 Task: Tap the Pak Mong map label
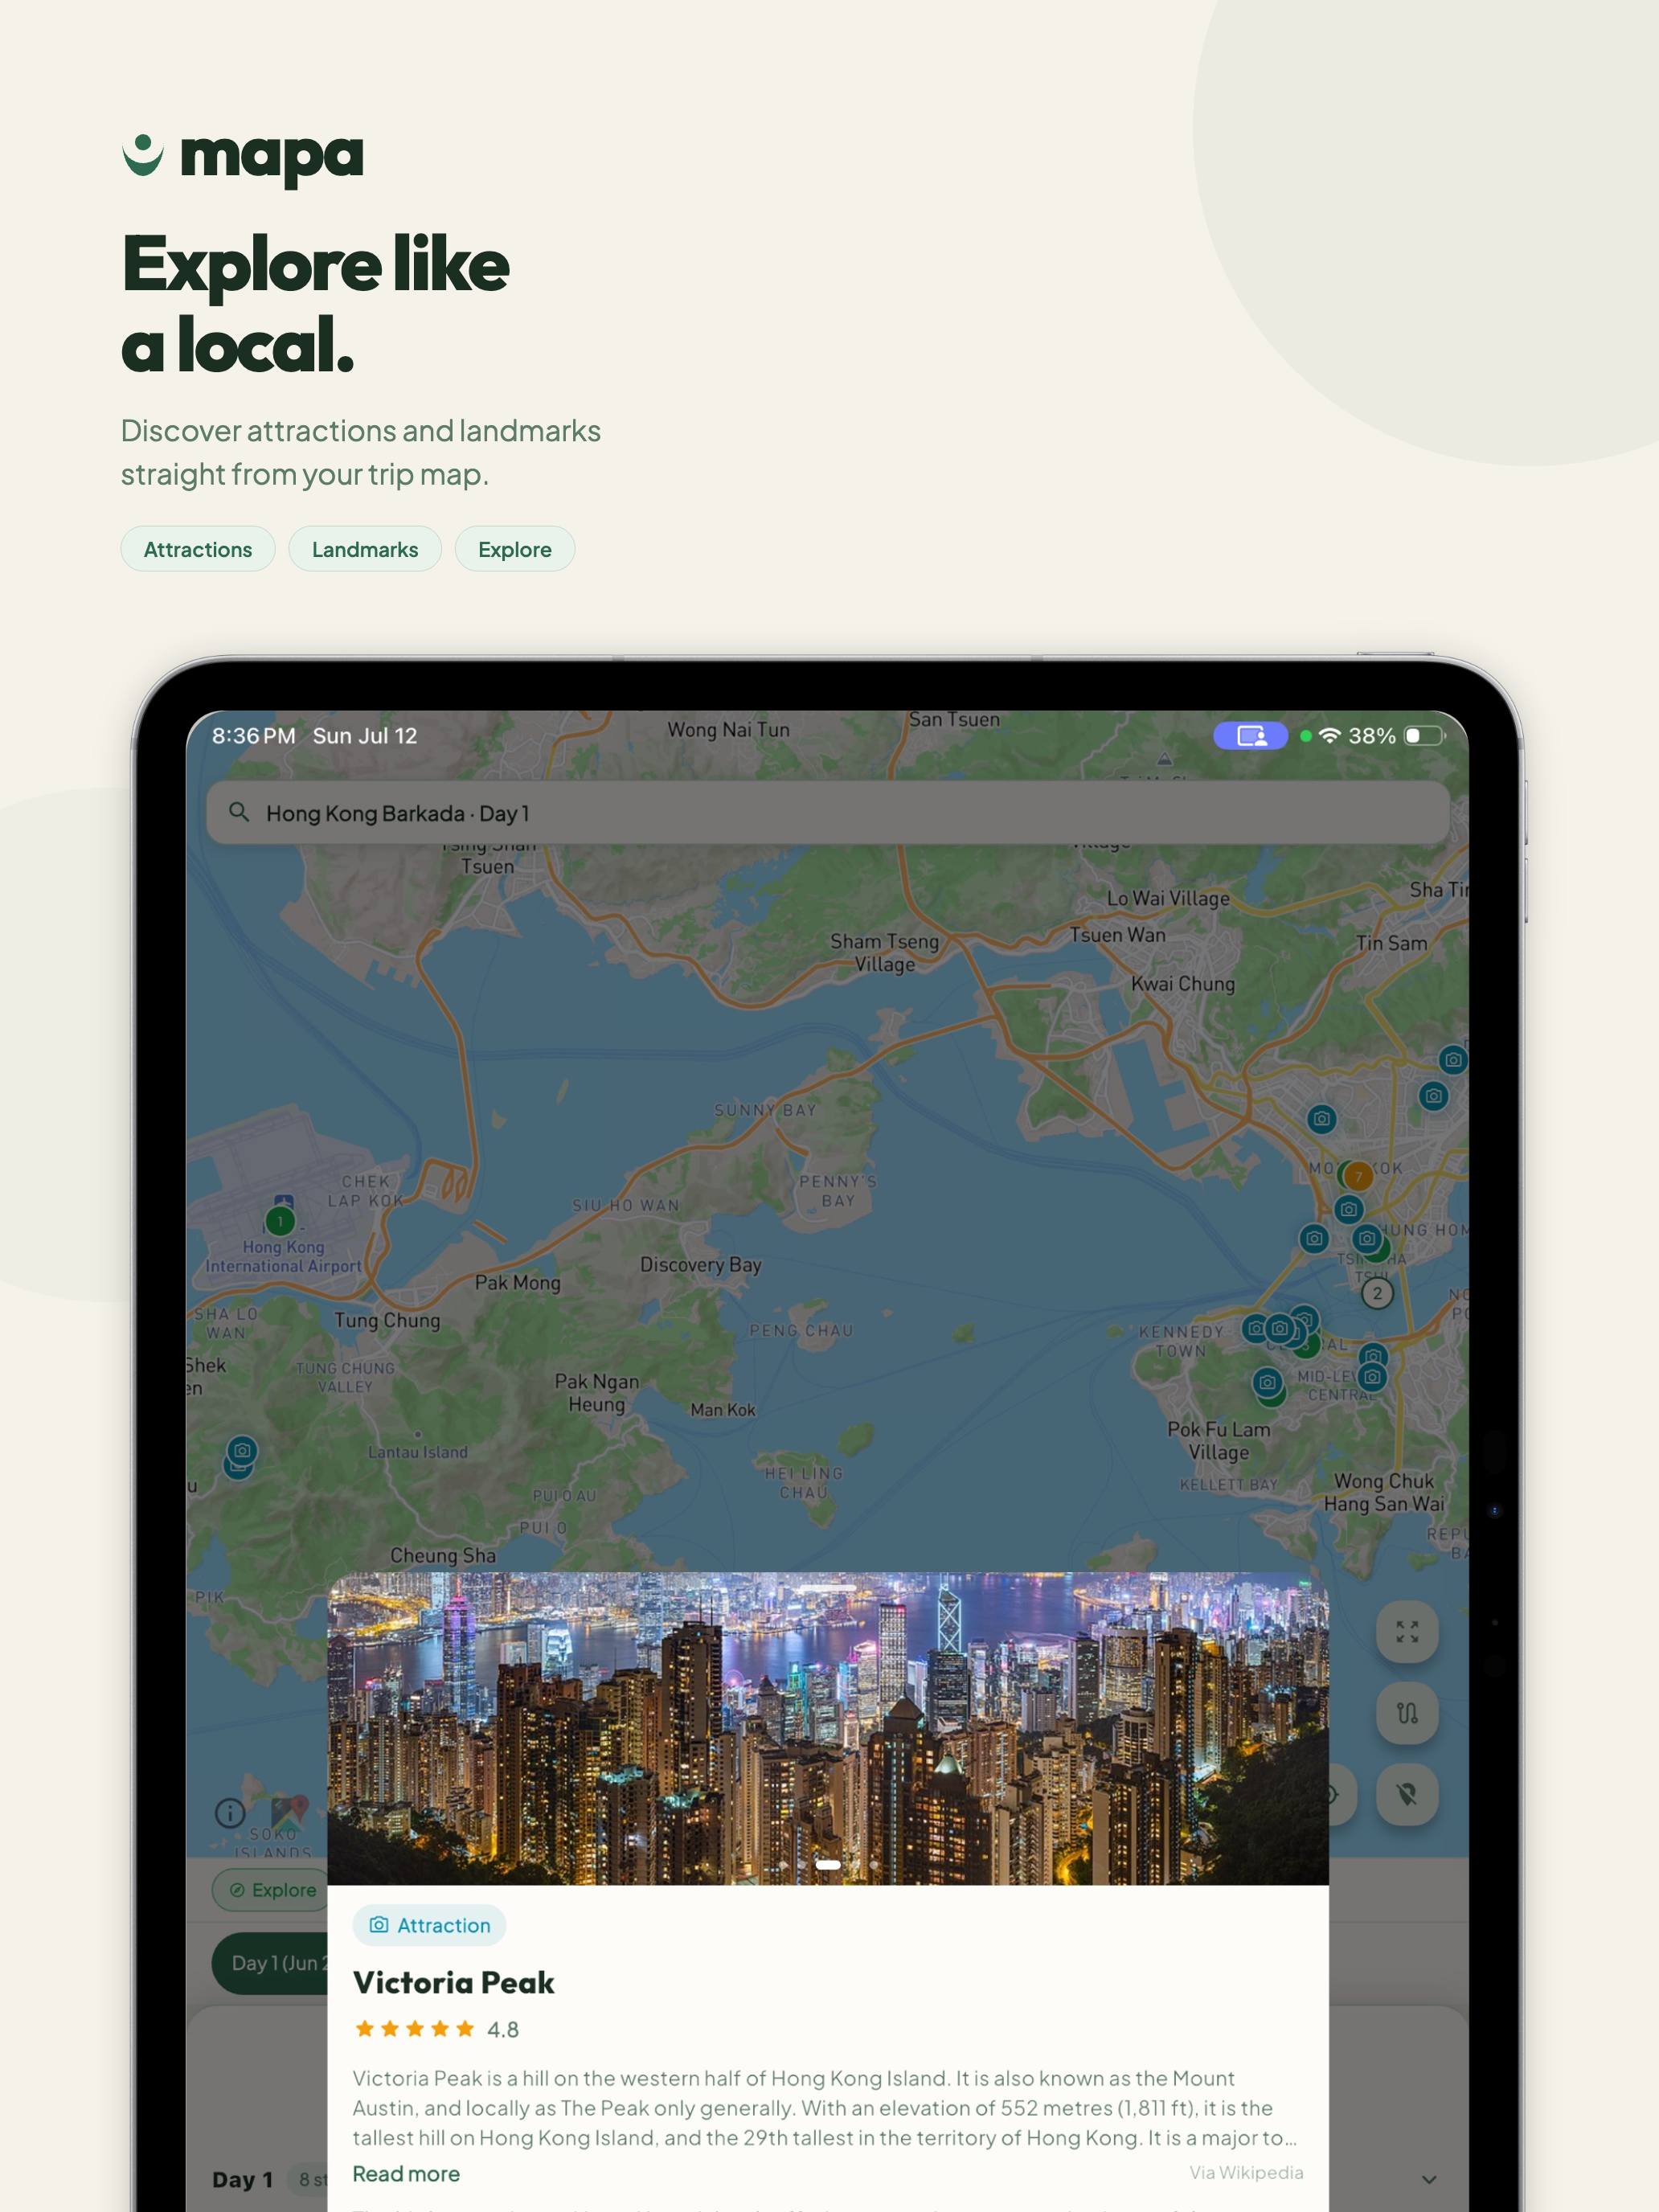517,1282
